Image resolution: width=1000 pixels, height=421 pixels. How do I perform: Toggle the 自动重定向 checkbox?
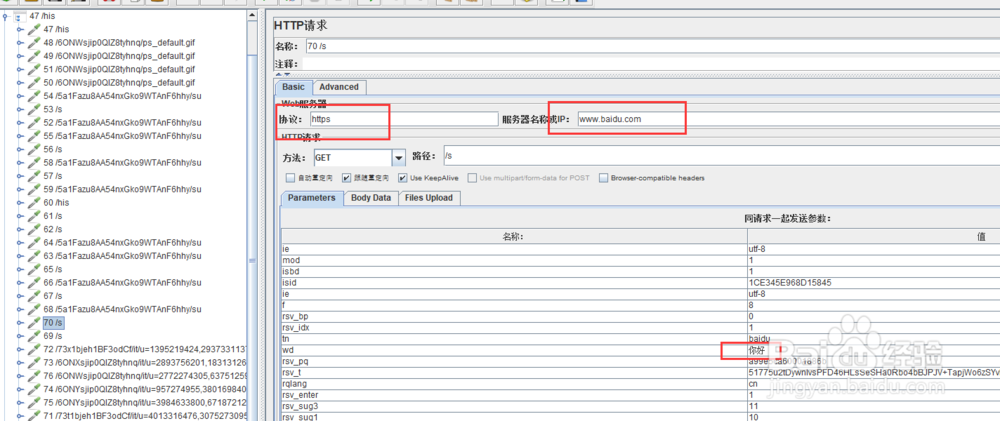[290, 178]
